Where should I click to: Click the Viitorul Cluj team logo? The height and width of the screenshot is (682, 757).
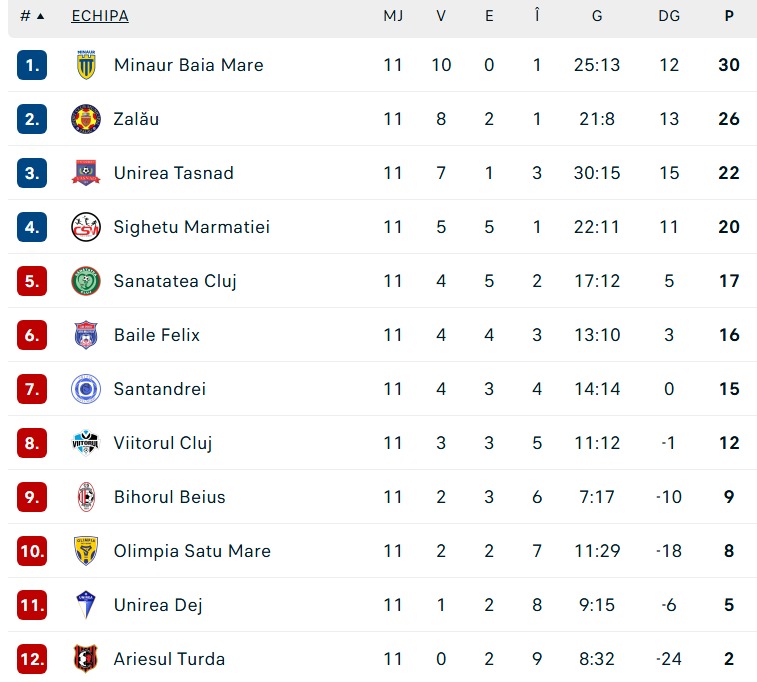[x=86, y=443]
